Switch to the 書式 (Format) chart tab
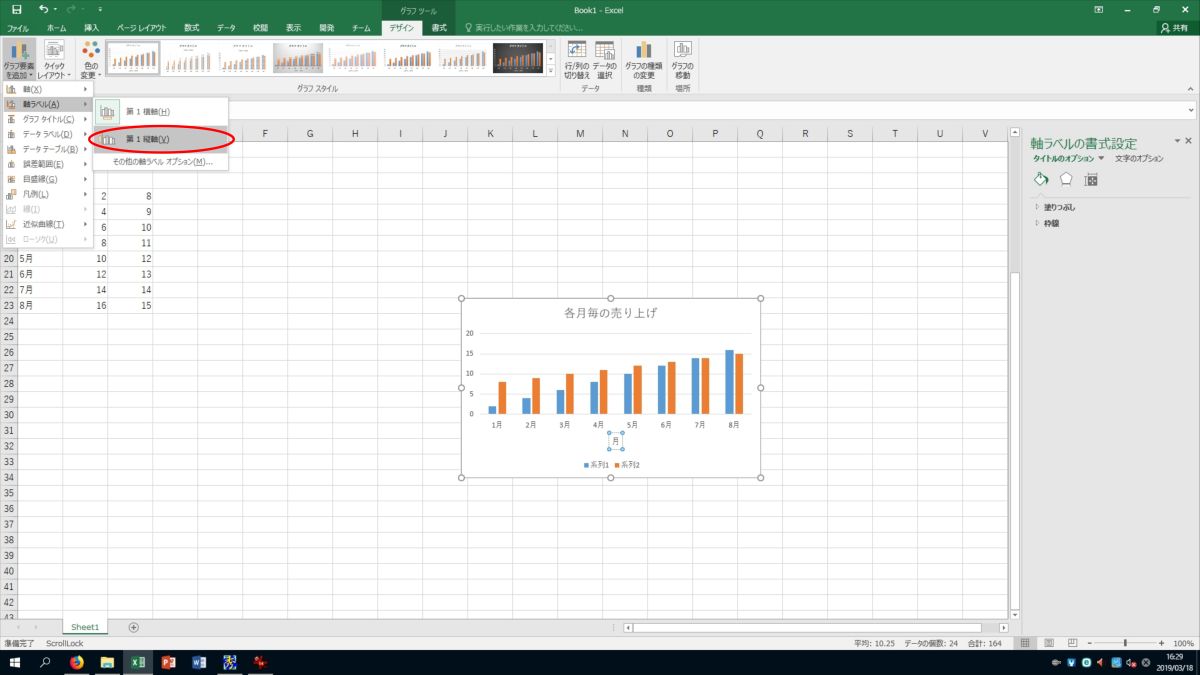The height and width of the screenshot is (675, 1200). coord(439,28)
